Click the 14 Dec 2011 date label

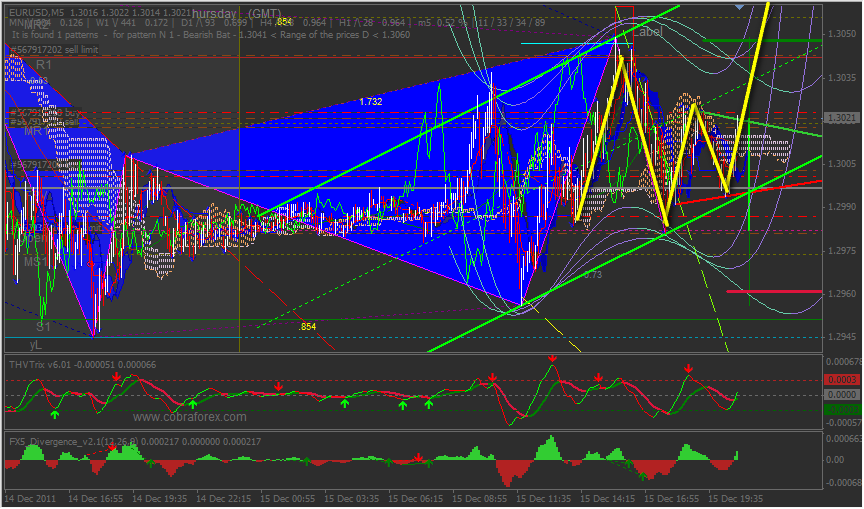[x=31, y=499]
